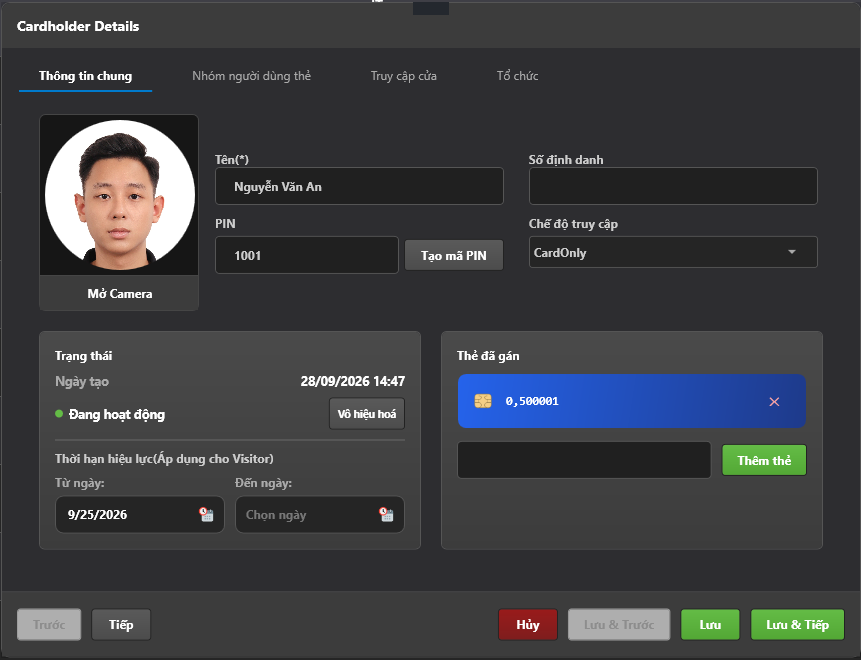Expand the Chế độ truy cập dropdown arrow
Viewport: 861px width, 660px height.
coord(792,252)
